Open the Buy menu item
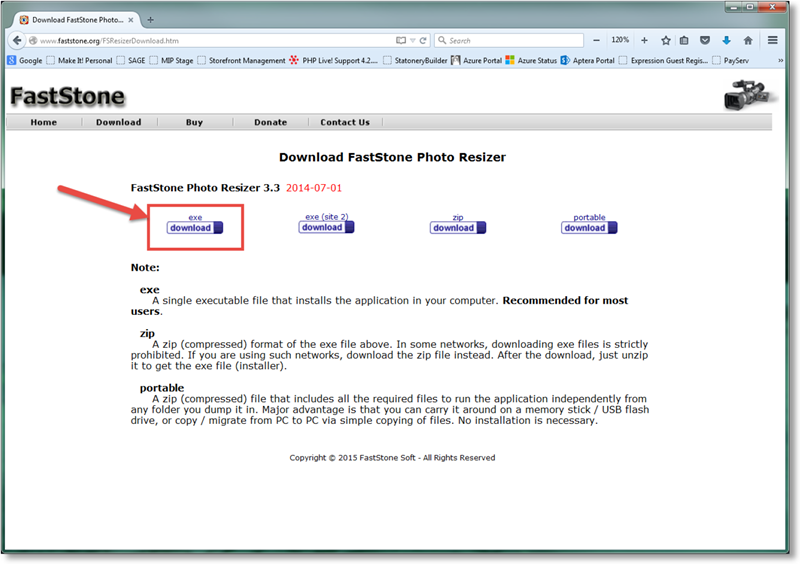 click(x=194, y=122)
